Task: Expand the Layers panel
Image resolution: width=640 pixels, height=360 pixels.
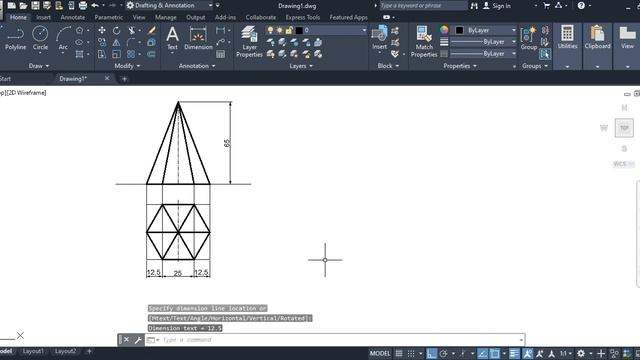Action: tap(301, 66)
